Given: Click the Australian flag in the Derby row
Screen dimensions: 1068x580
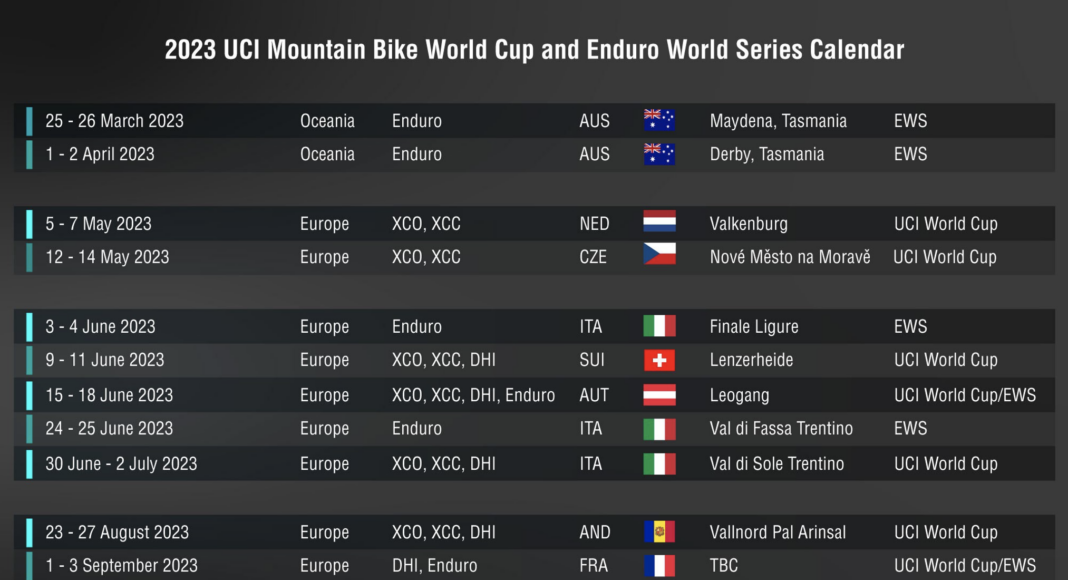Looking at the screenshot, I should (x=659, y=154).
